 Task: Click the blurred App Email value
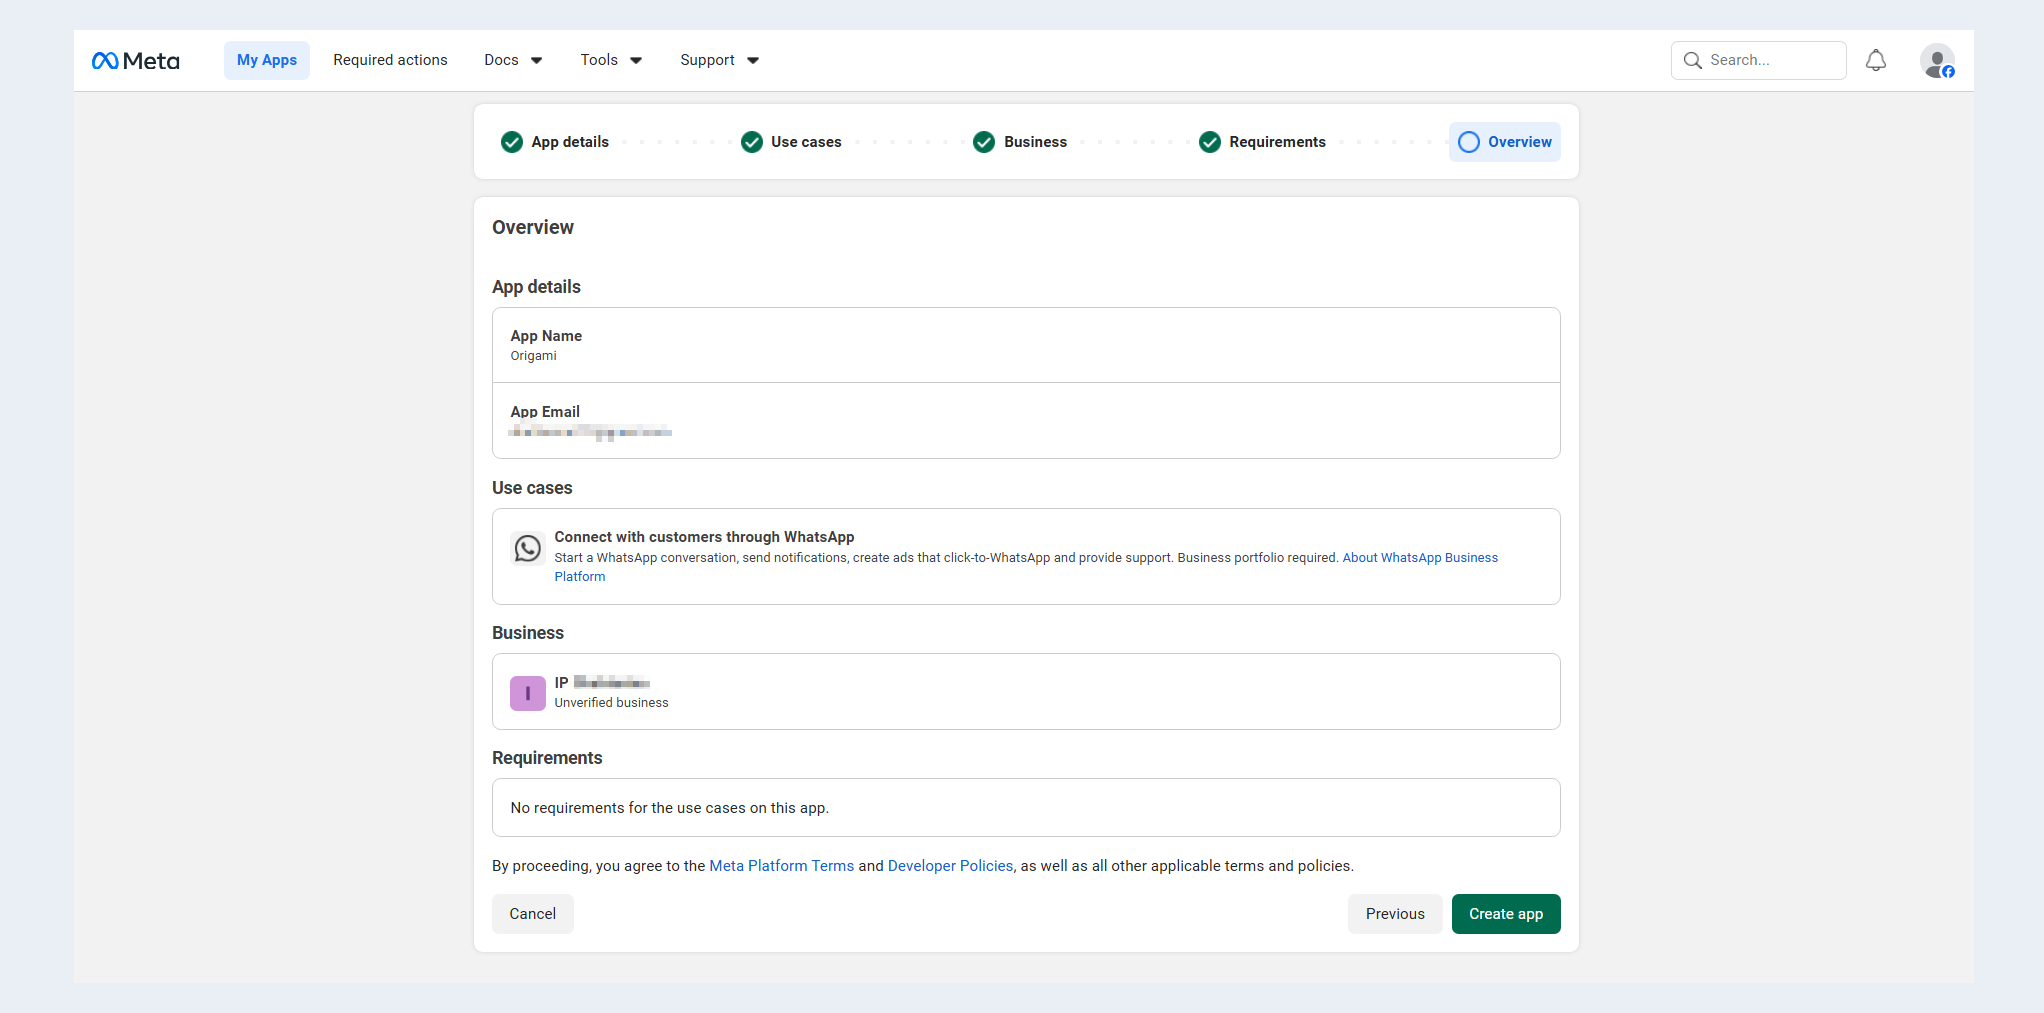coord(590,432)
